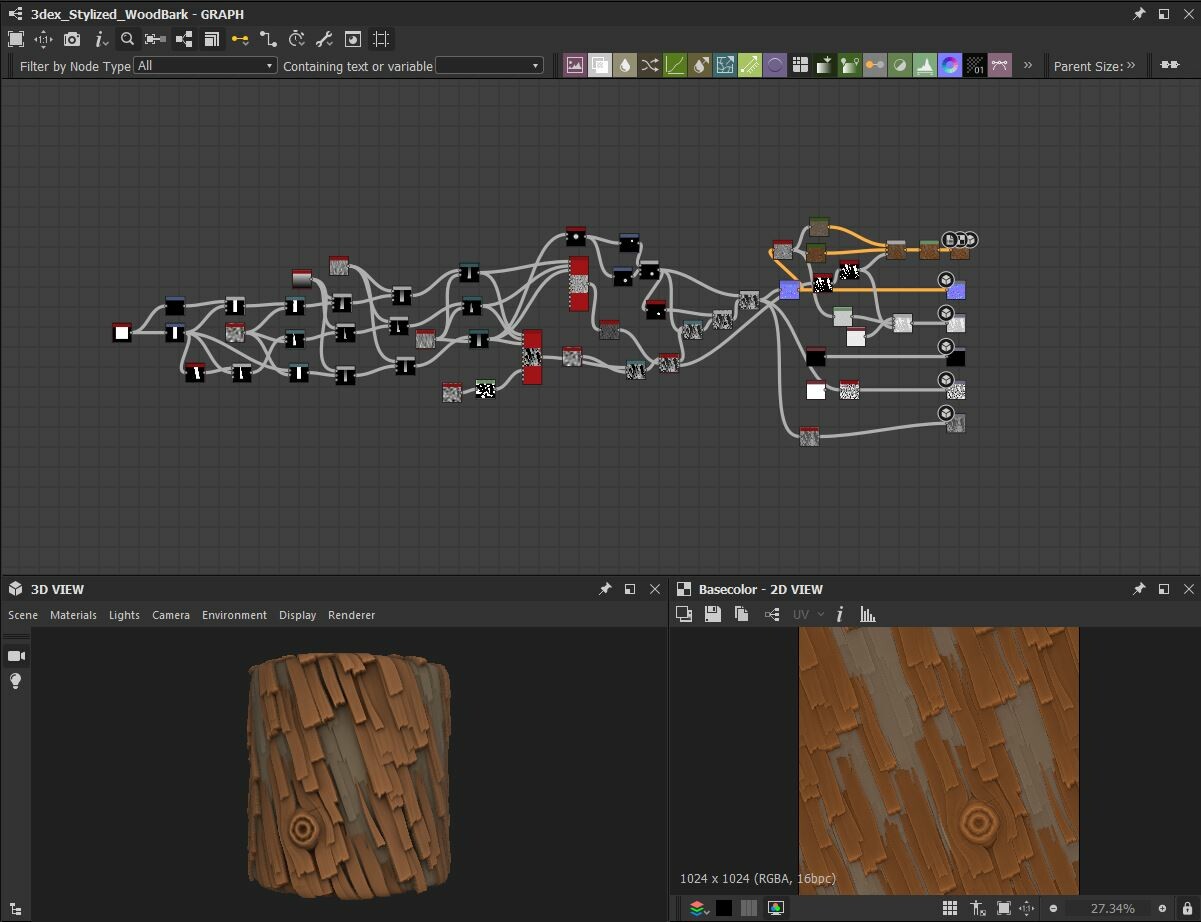Click the Save image icon in the 2D view
The width and height of the screenshot is (1201, 922).
click(x=713, y=614)
